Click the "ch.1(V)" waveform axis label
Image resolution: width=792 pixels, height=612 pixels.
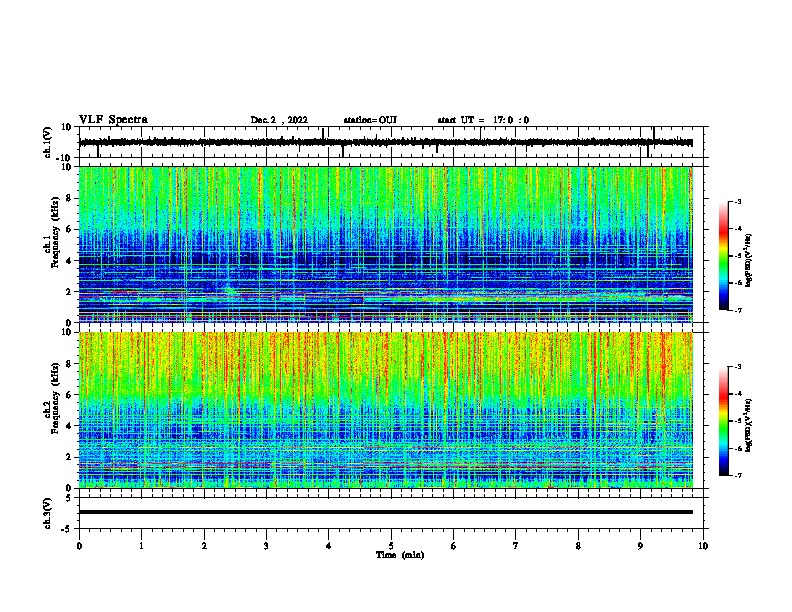click(48, 142)
